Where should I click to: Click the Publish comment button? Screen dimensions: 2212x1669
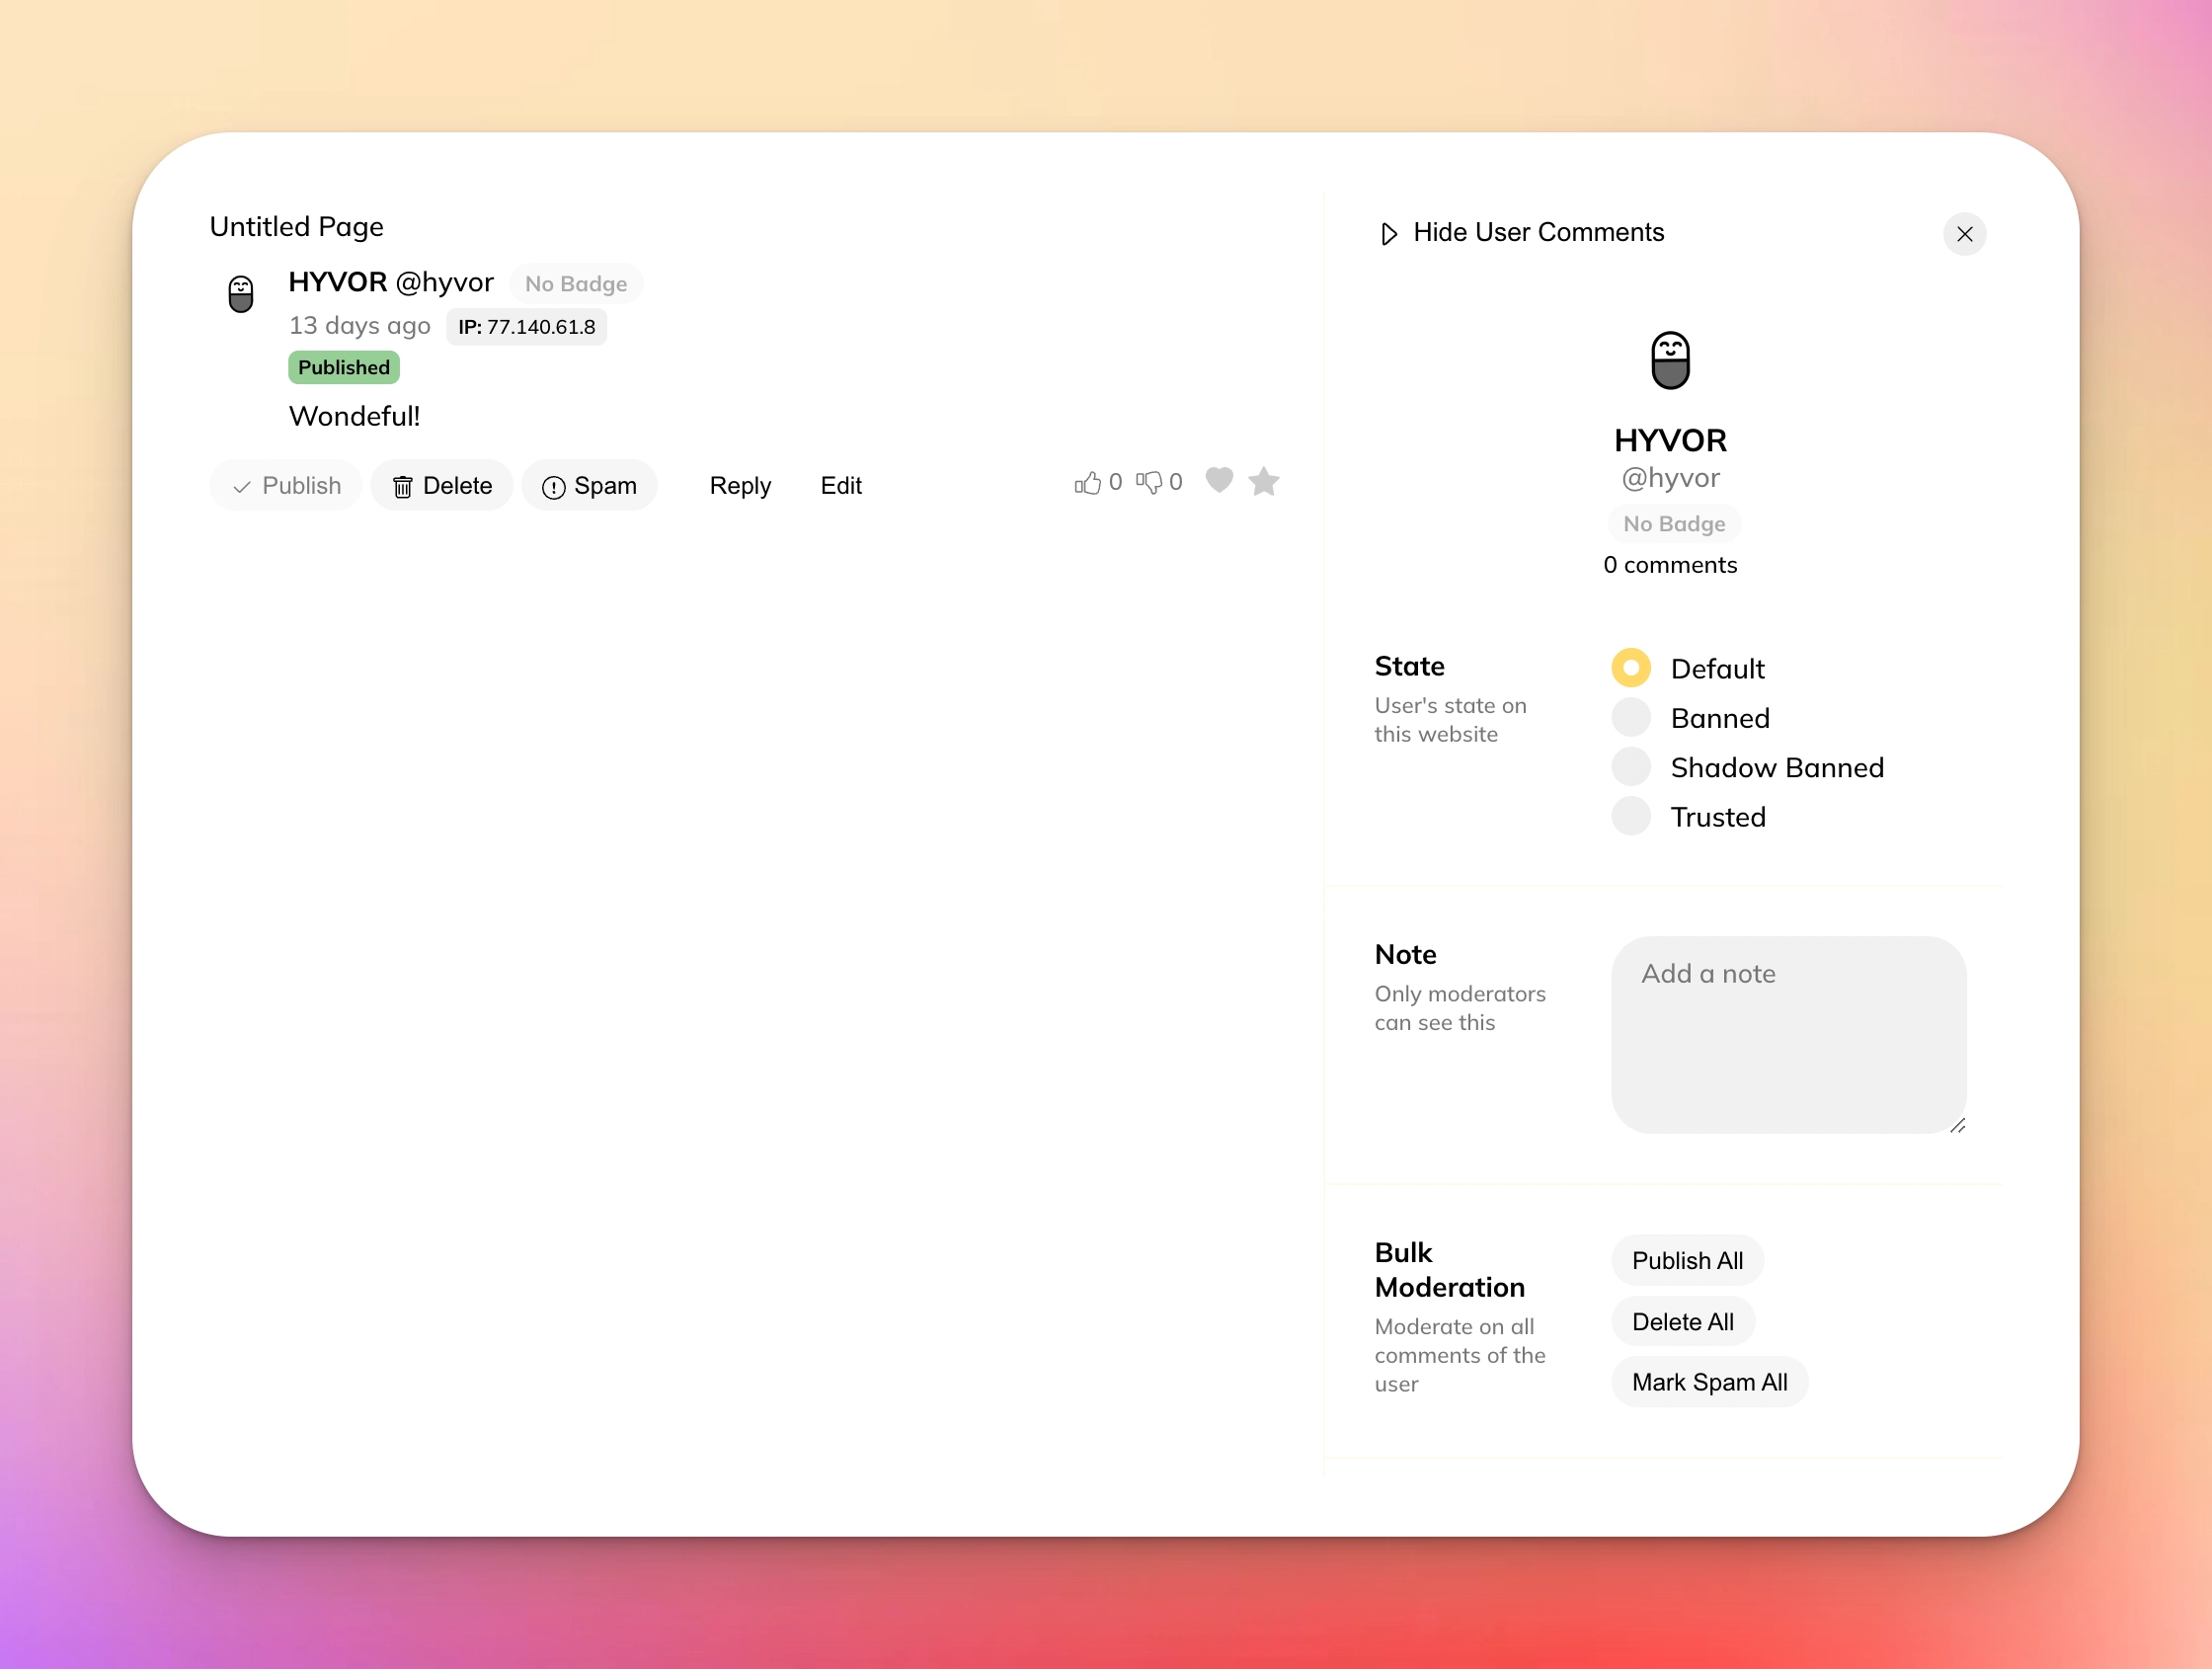(x=286, y=486)
